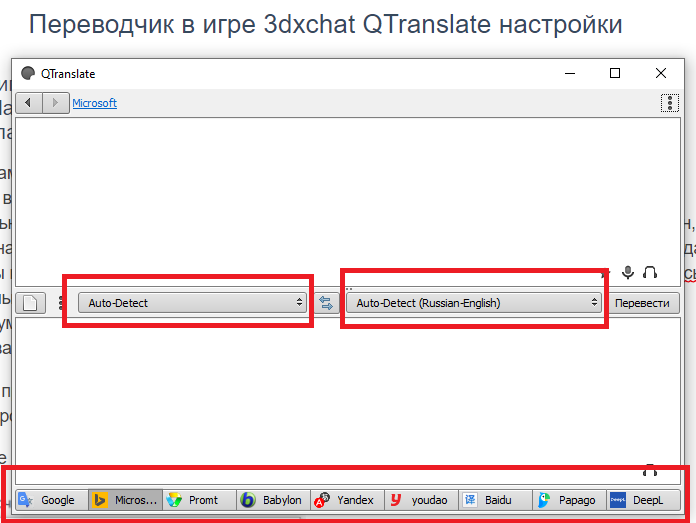The width and height of the screenshot is (696, 523).
Task: Click the QTranslate app icon in title bar
Action: click(x=28, y=73)
